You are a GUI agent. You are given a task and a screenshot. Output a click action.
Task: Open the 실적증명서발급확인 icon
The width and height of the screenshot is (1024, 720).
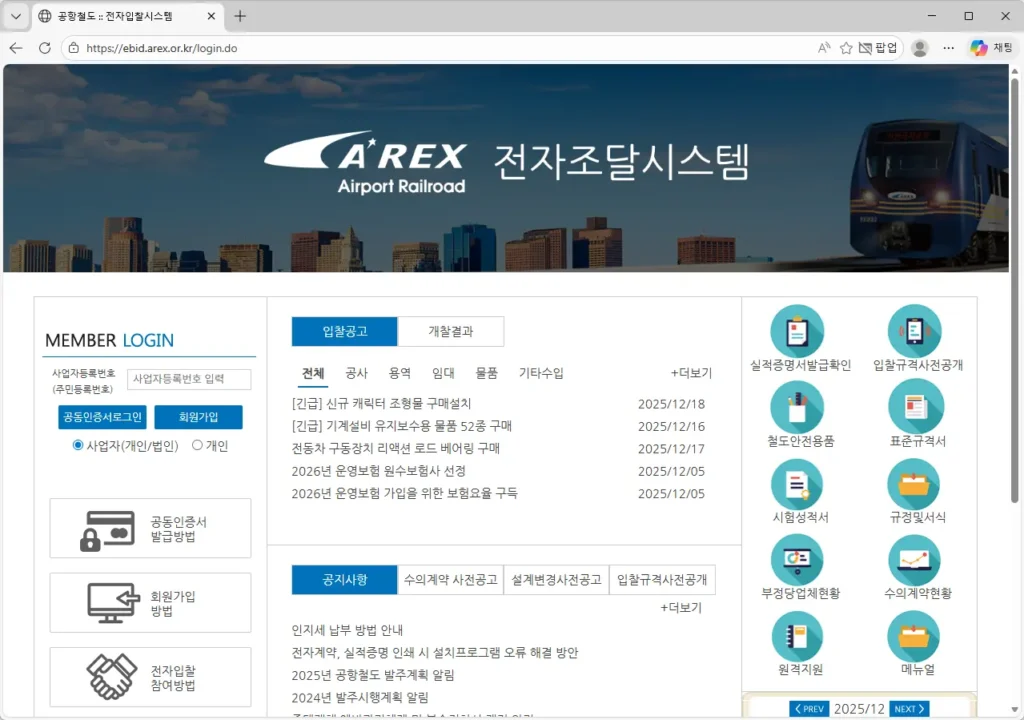(x=797, y=330)
